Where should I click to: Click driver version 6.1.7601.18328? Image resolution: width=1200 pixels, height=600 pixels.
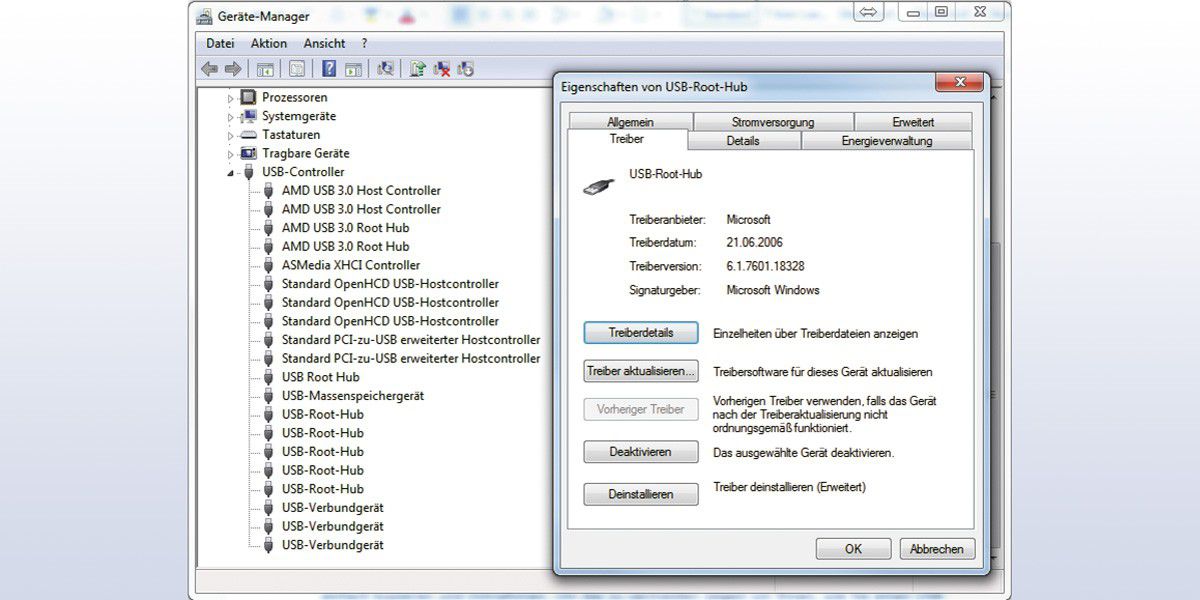pyautogui.click(x=766, y=267)
